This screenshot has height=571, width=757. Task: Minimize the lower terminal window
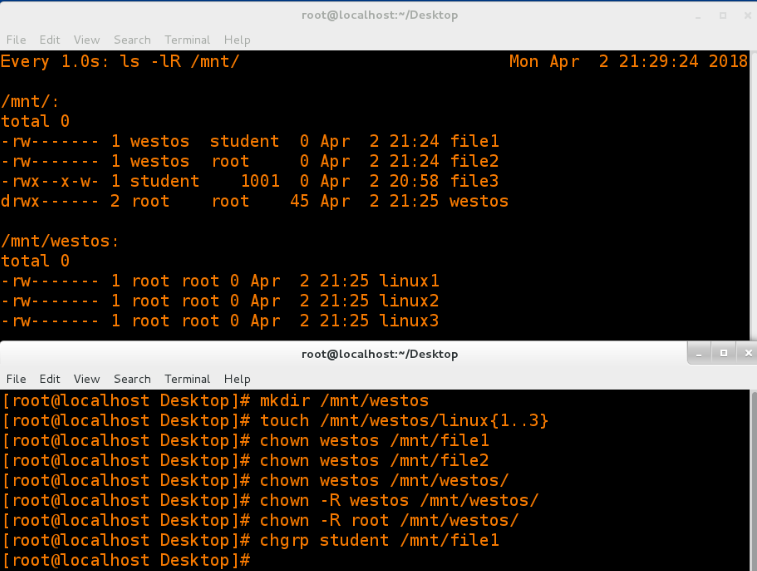pos(699,353)
